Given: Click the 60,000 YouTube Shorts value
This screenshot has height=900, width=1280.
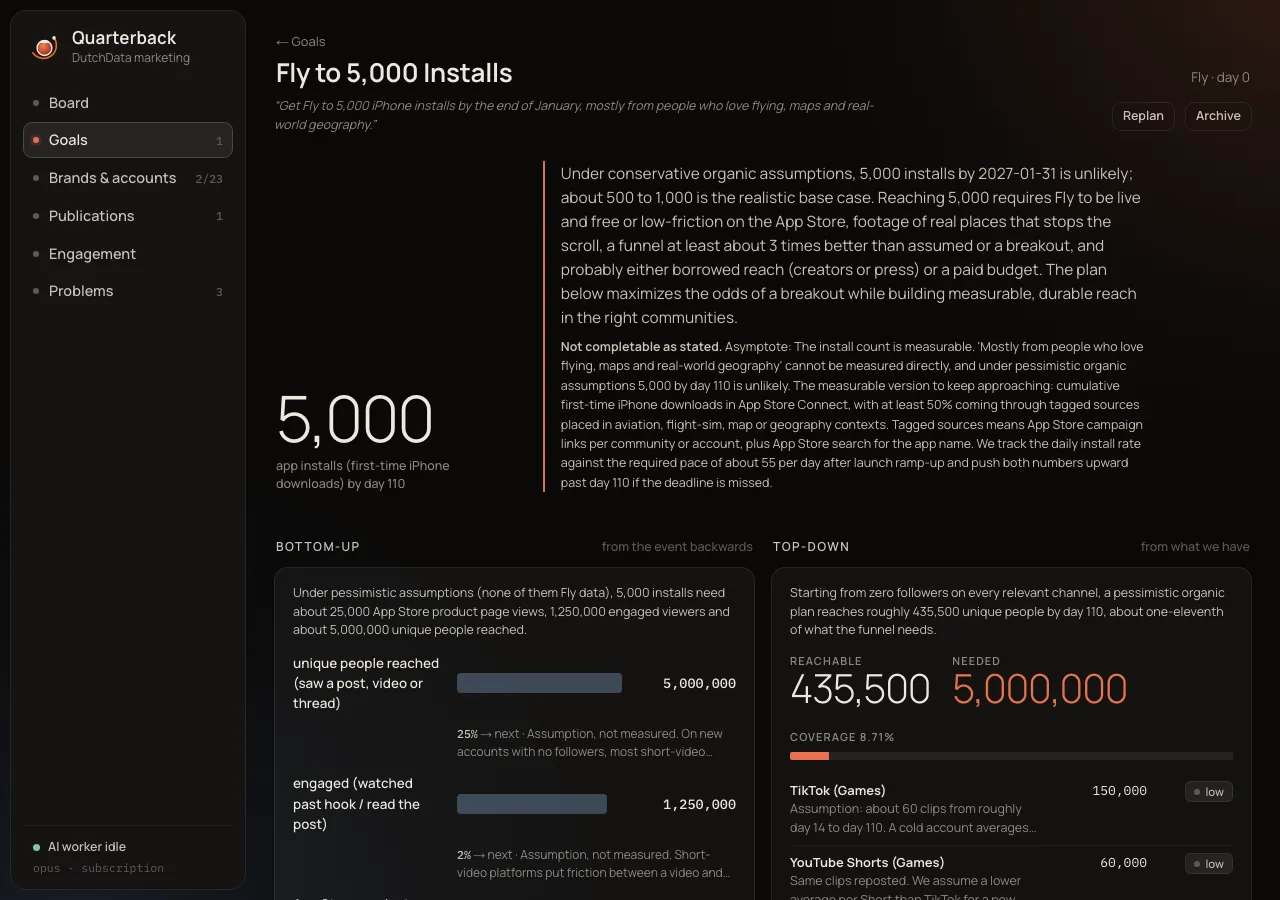Looking at the screenshot, I should pyautogui.click(x=1124, y=863).
